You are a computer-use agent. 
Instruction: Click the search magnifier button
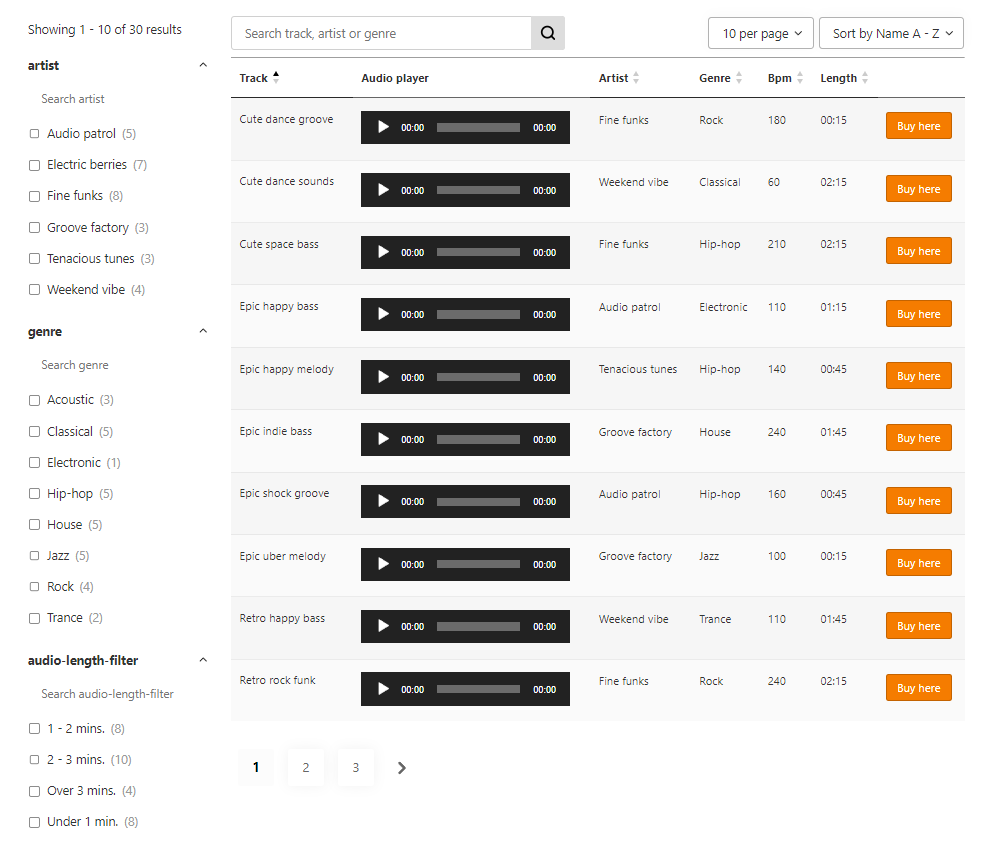click(x=547, y=33)
